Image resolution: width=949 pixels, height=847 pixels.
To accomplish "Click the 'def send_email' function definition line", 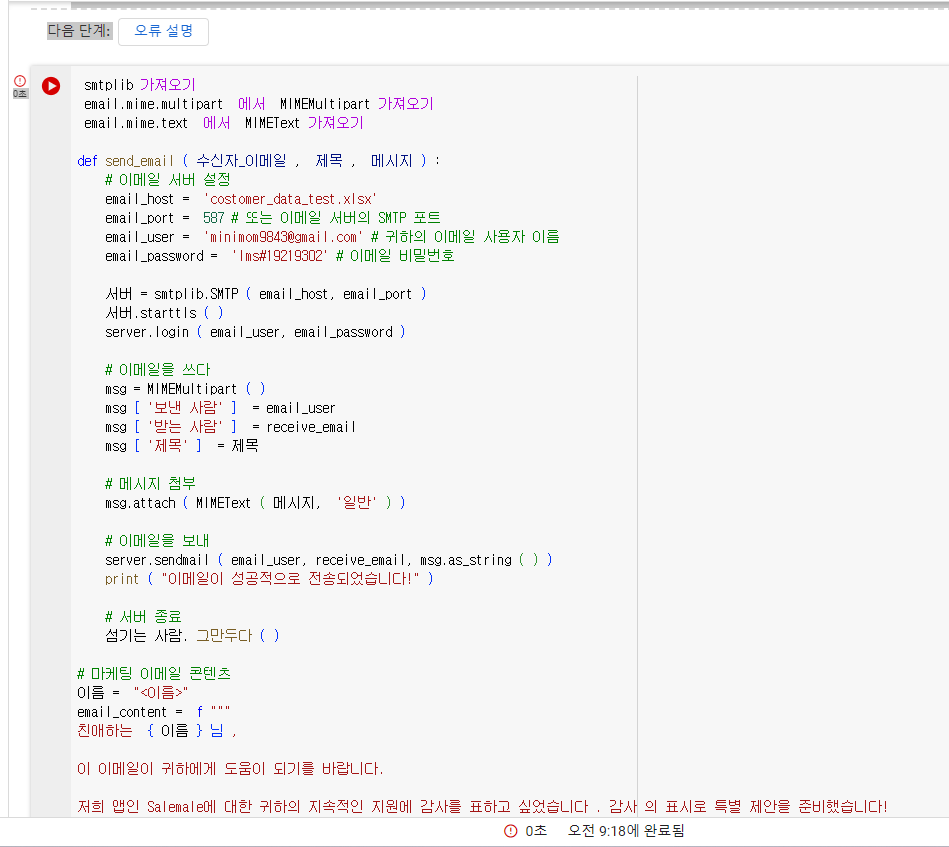I will 258,161.
